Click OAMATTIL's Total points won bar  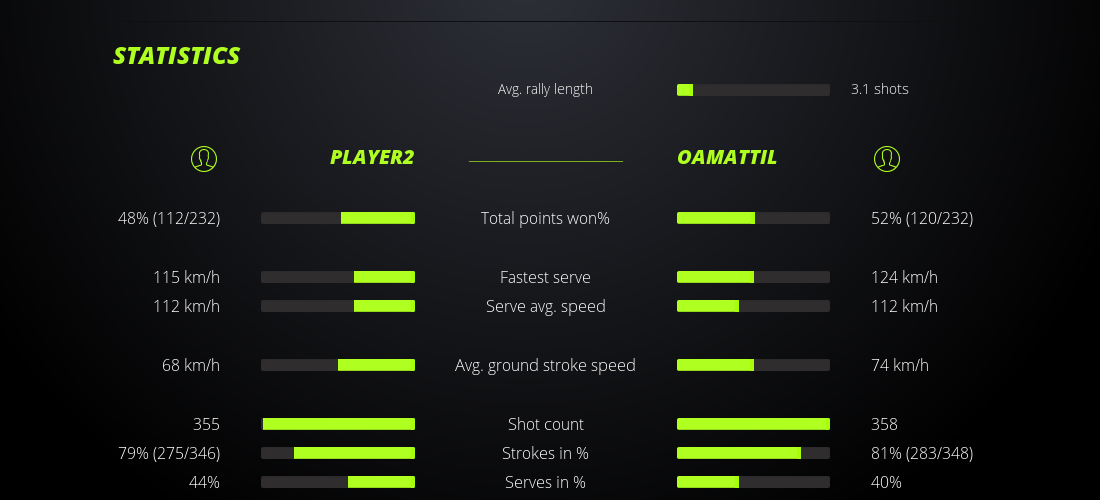[x=753, y=218]
